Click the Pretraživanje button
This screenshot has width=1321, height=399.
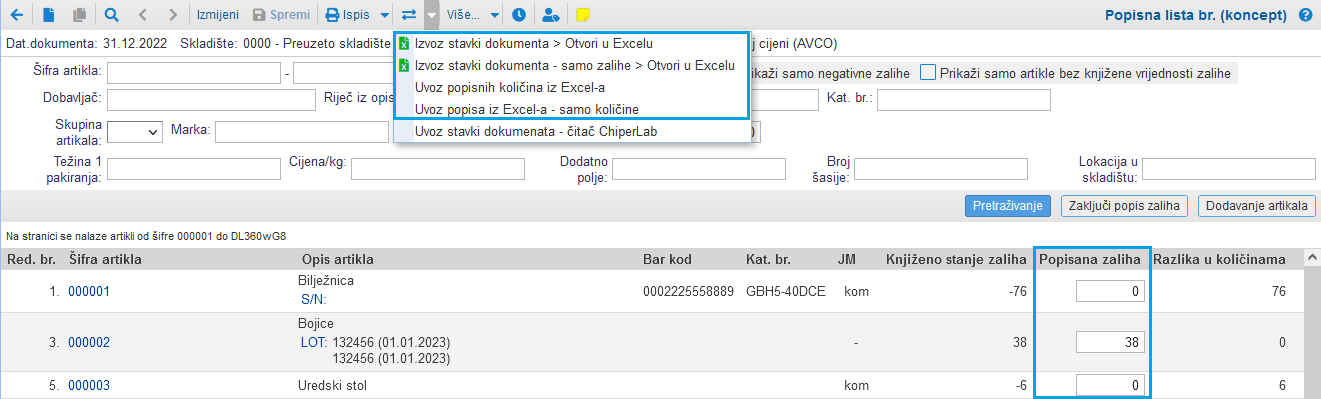1008,206
